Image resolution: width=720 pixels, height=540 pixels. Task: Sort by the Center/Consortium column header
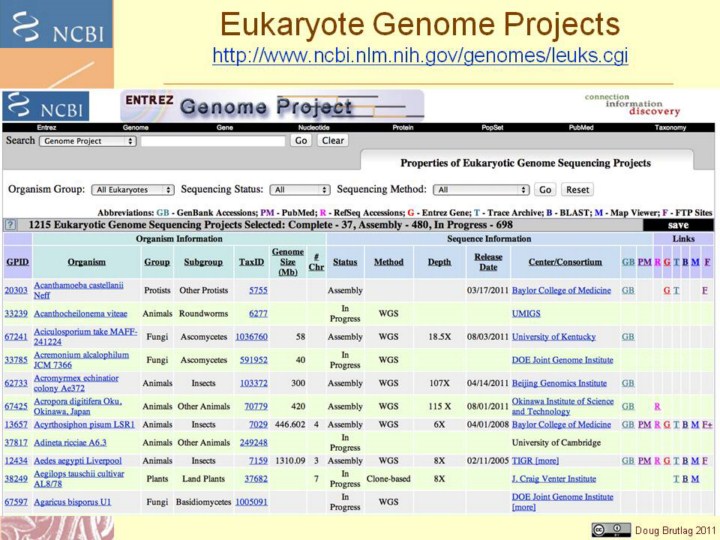pyautogui.click(x=565, y=262)
